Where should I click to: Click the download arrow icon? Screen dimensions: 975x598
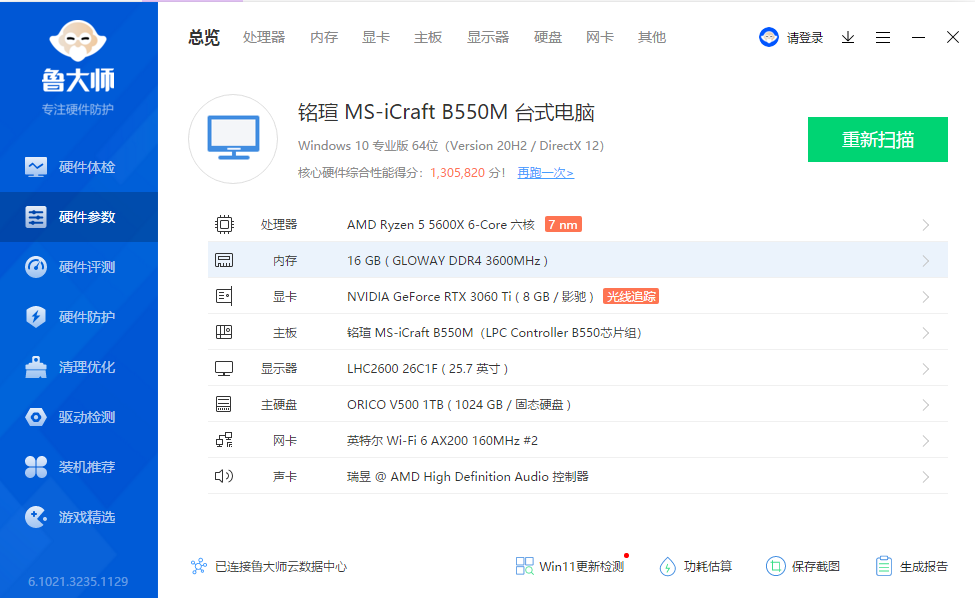pos(848,37)
